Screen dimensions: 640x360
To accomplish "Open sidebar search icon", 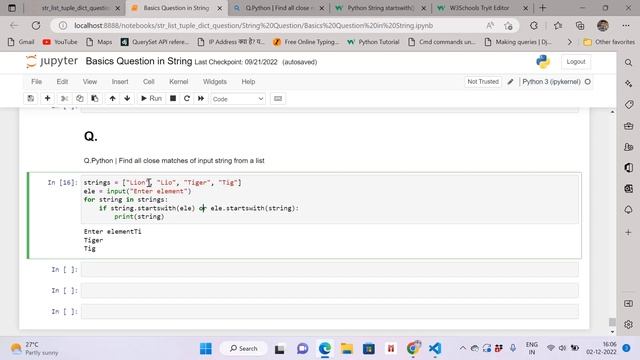I will click(x=629, y=62).
